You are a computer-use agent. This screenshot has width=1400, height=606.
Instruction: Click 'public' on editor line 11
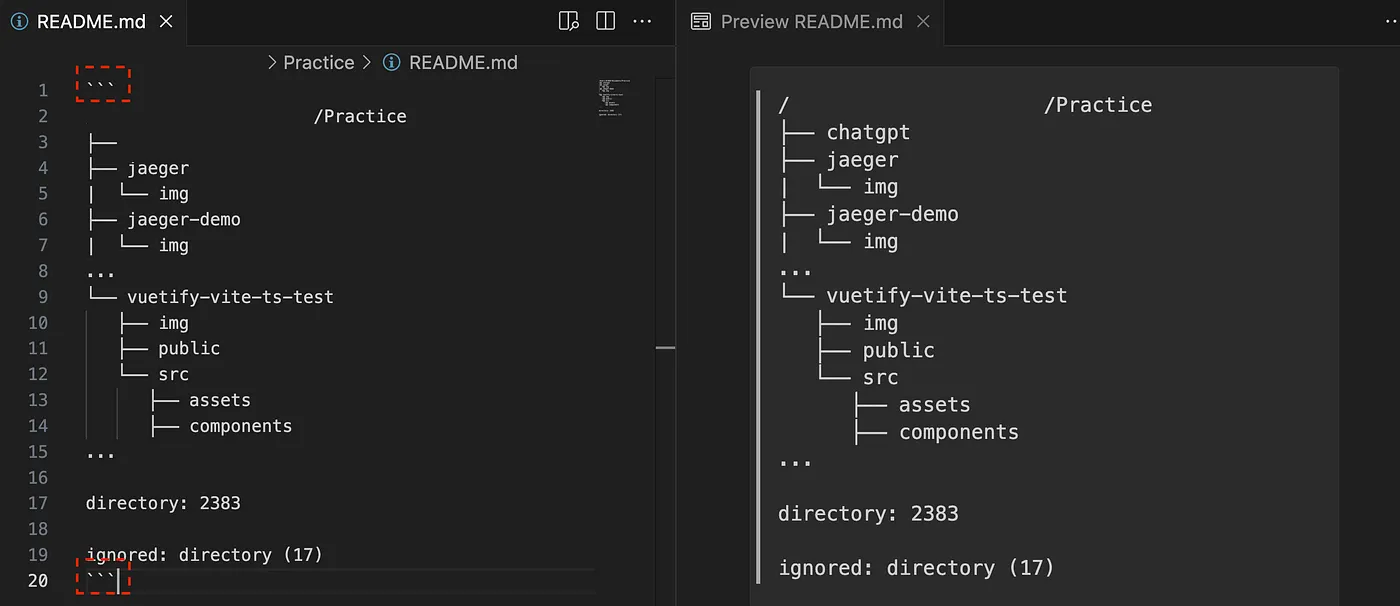click(x=189, y=349)
